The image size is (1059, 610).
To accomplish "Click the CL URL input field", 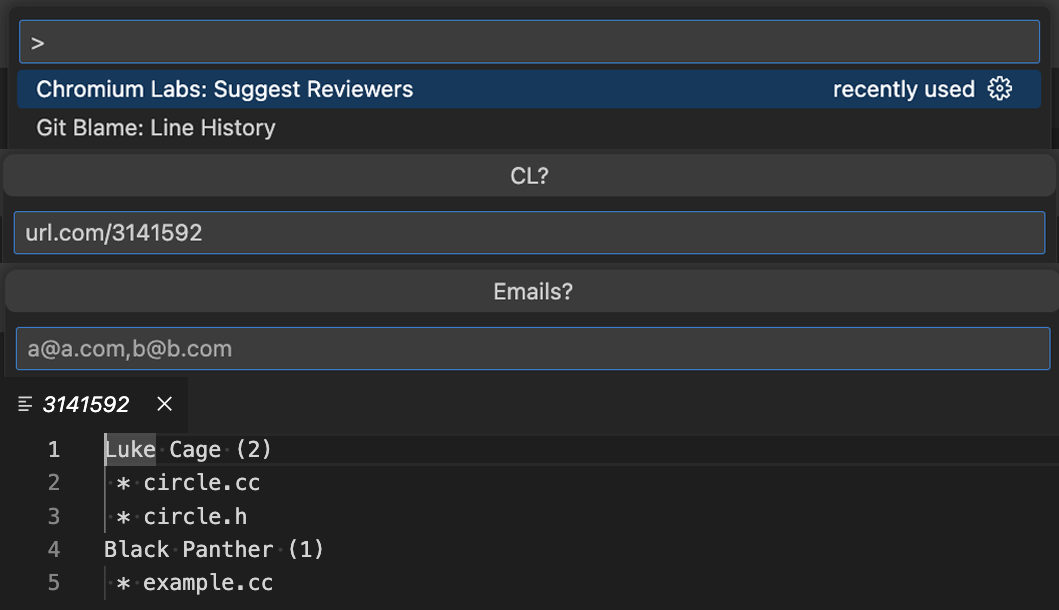I will pyautogui.click(x=529, y=233).
